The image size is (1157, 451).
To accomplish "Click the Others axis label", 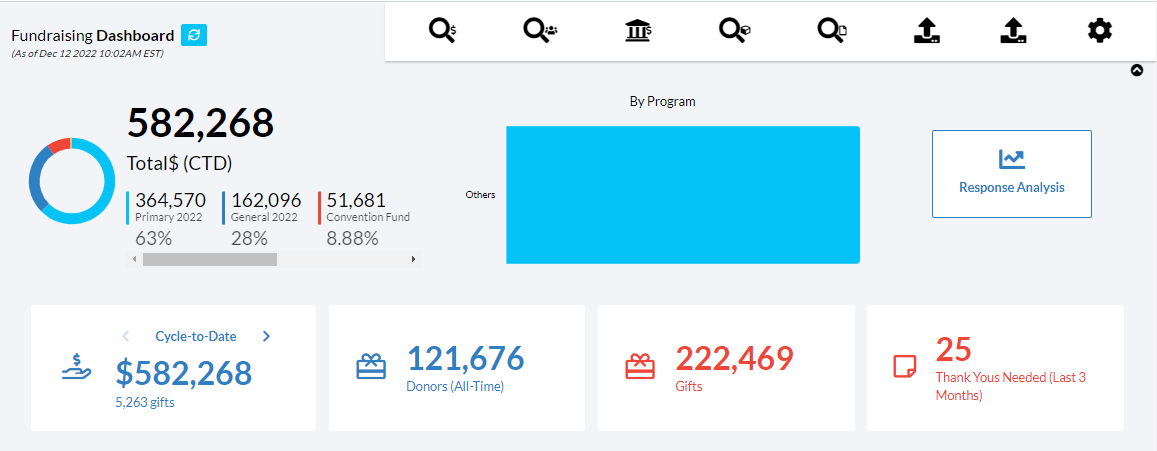I will coord(480,195).
